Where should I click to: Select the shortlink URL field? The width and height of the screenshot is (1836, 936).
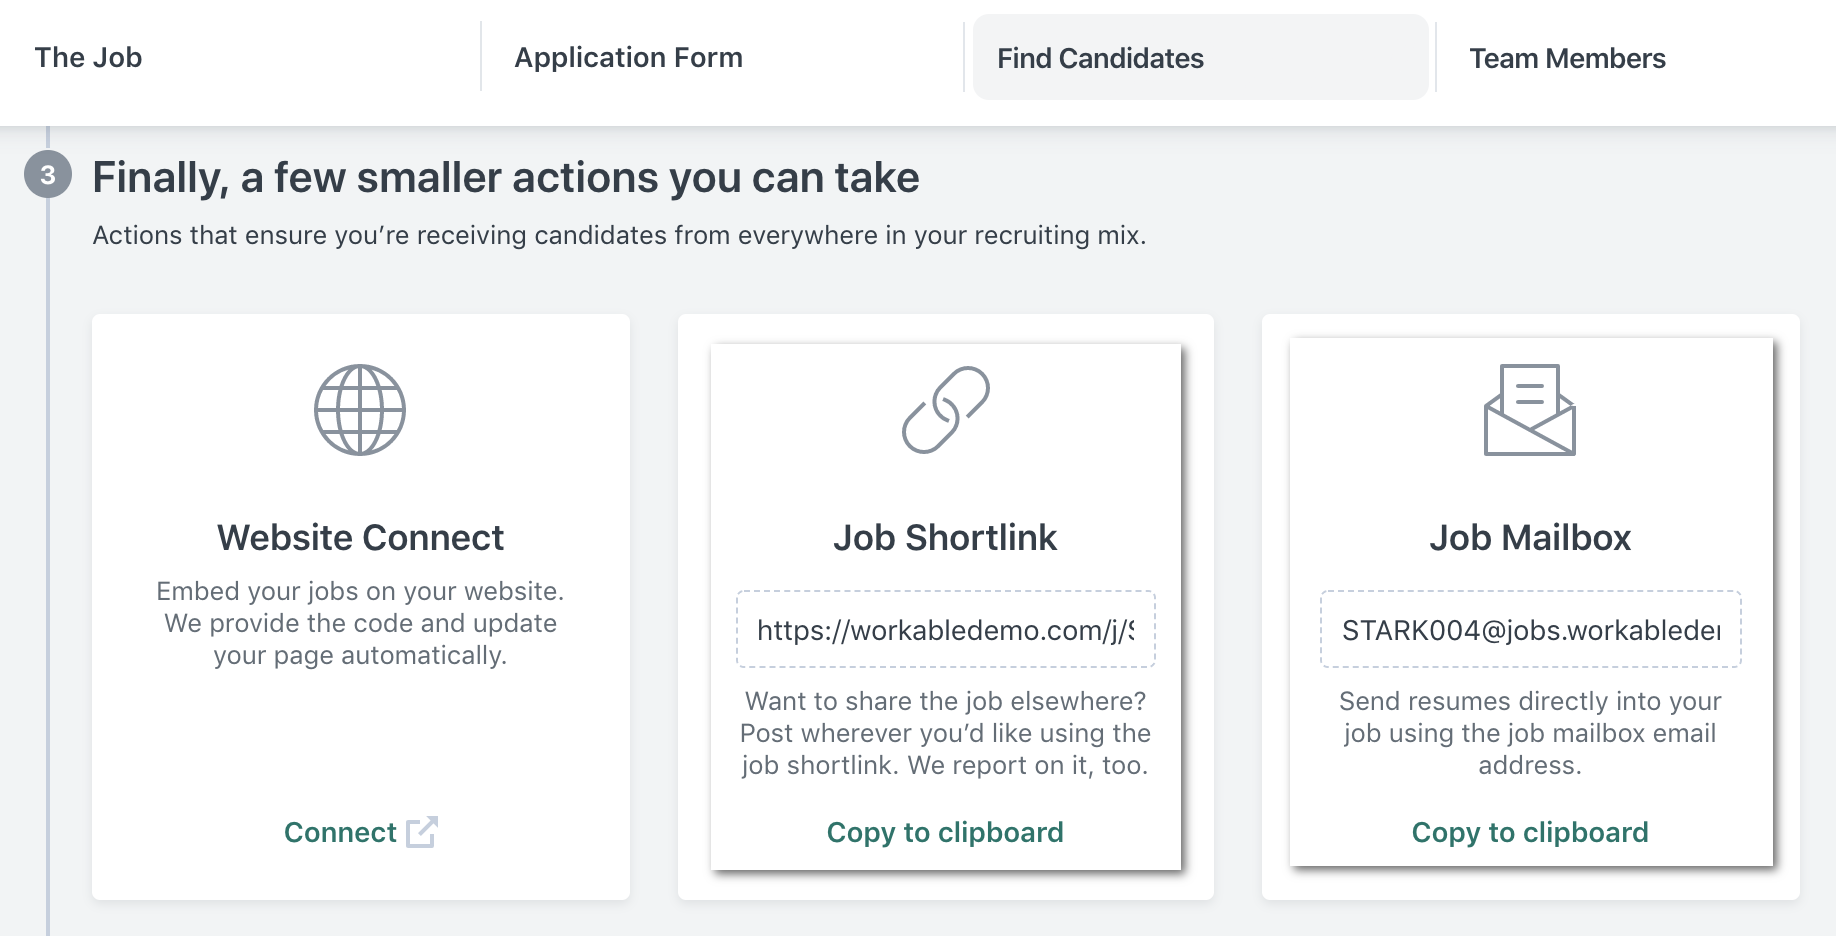(x=946, y=629)
